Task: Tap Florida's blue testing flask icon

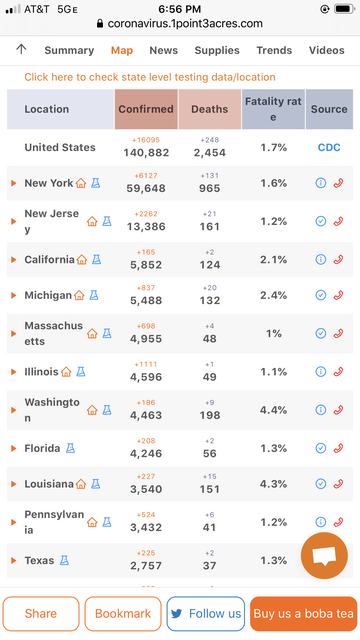Action: coord(70,448)
